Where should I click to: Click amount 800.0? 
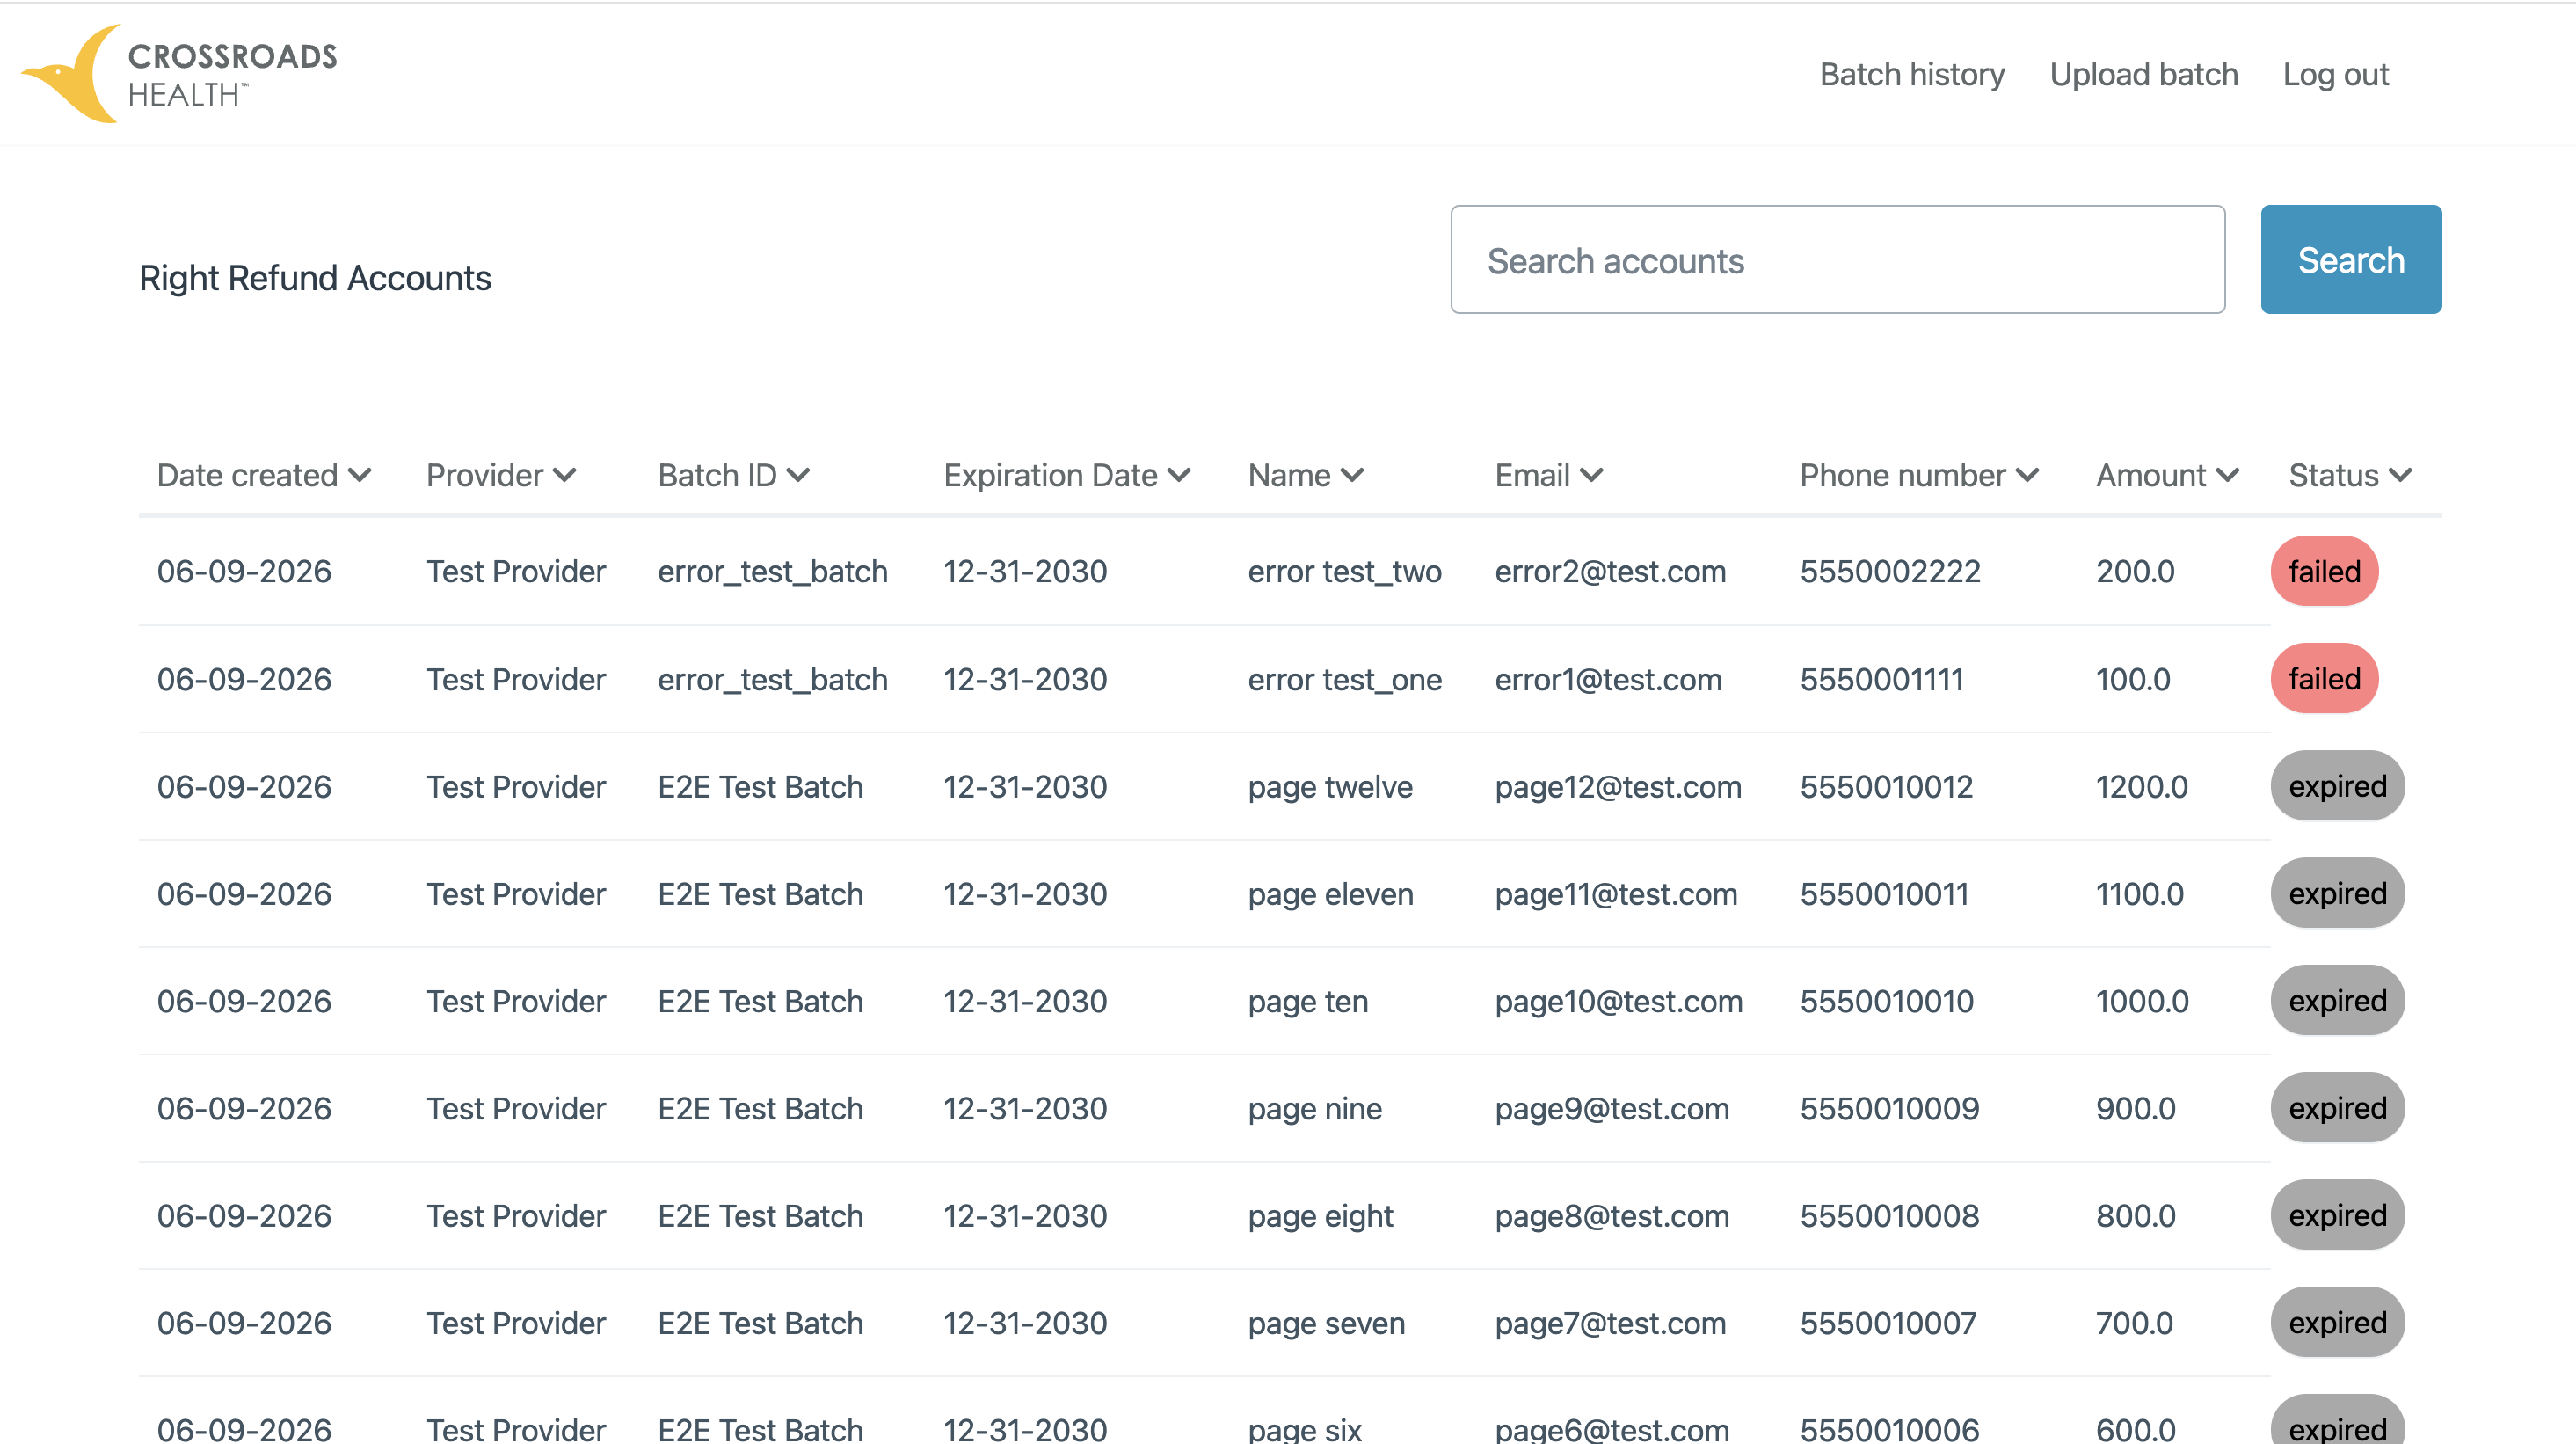pos(2136,1216)
